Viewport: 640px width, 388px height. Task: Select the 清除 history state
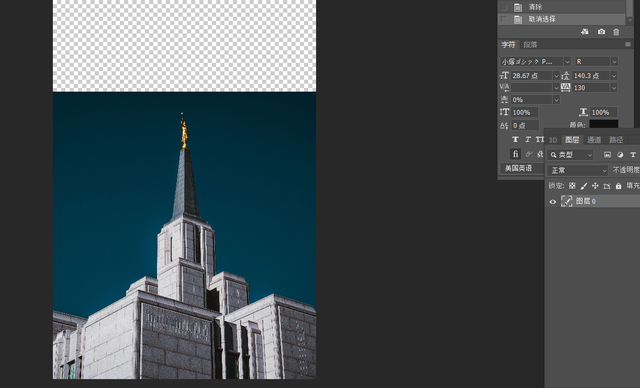(x=562, y=7)
